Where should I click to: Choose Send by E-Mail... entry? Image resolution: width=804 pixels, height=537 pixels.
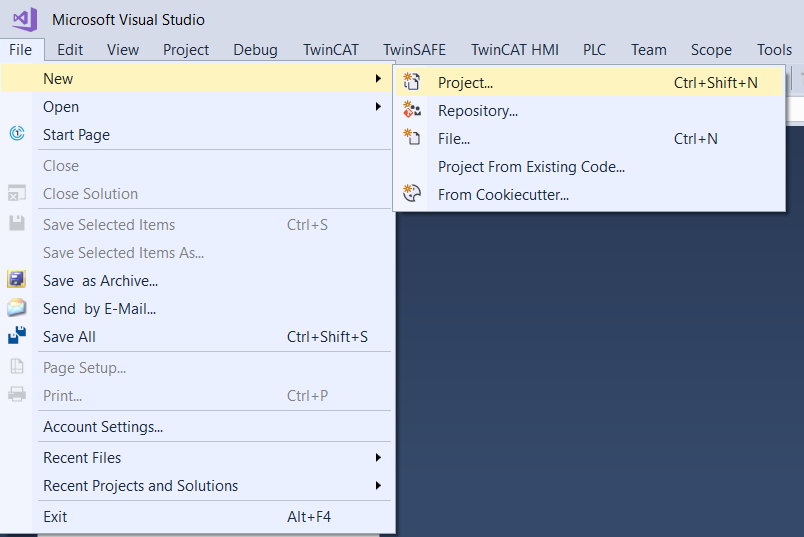[198, 309]
